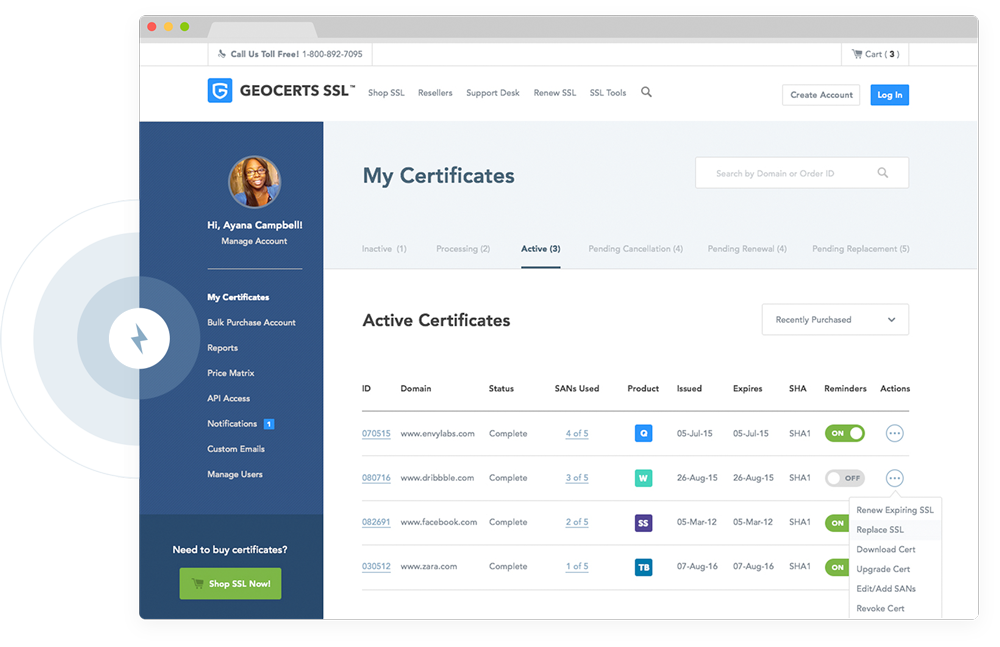1000x647 pixels.
Task: Open SSL Tools in top navigation
Action: (x=608, y=93)
